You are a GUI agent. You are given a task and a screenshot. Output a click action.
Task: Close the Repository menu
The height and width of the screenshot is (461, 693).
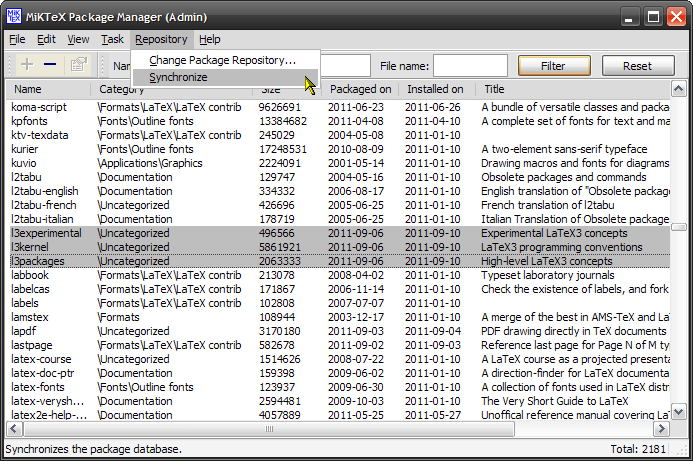(161, 39)
